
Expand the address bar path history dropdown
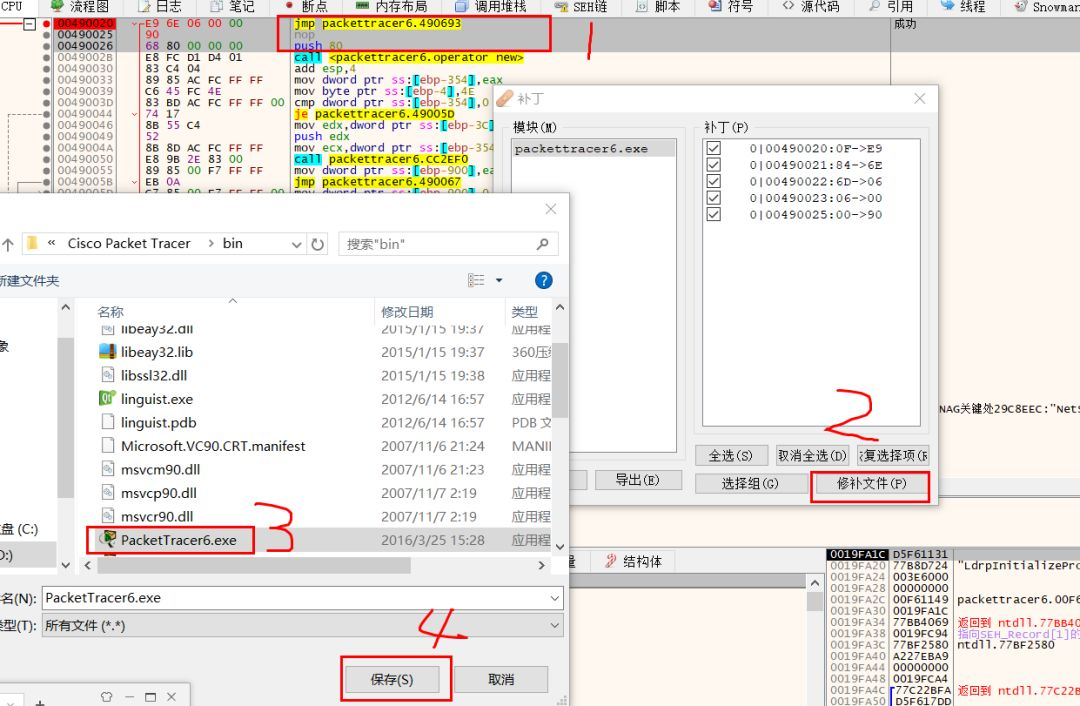tap(296, 244)
